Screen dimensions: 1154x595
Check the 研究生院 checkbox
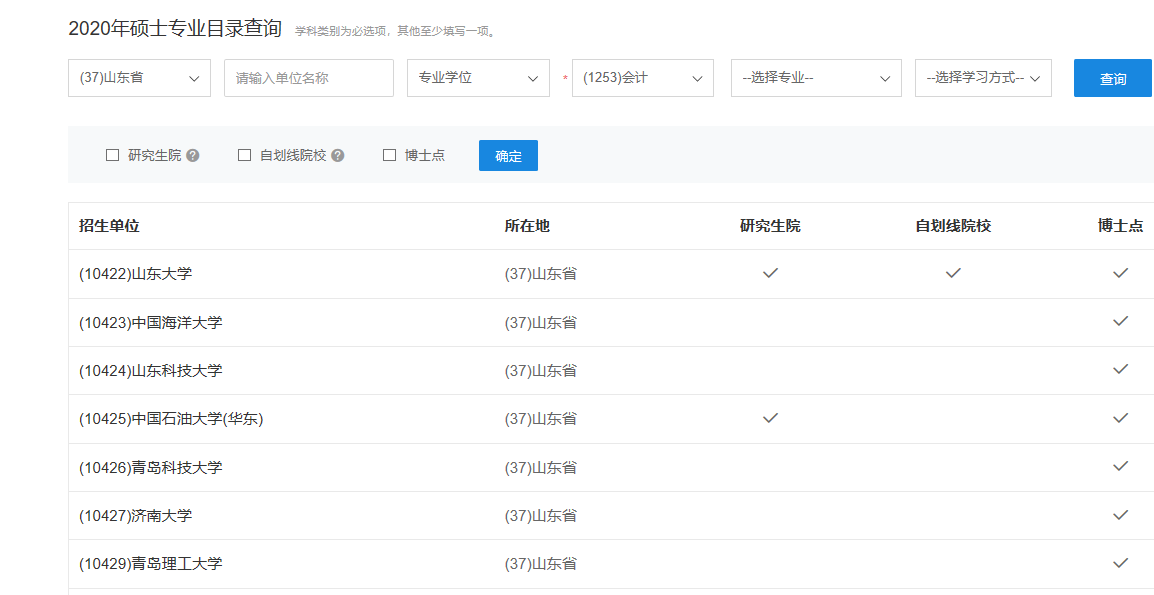pos(113,155)
